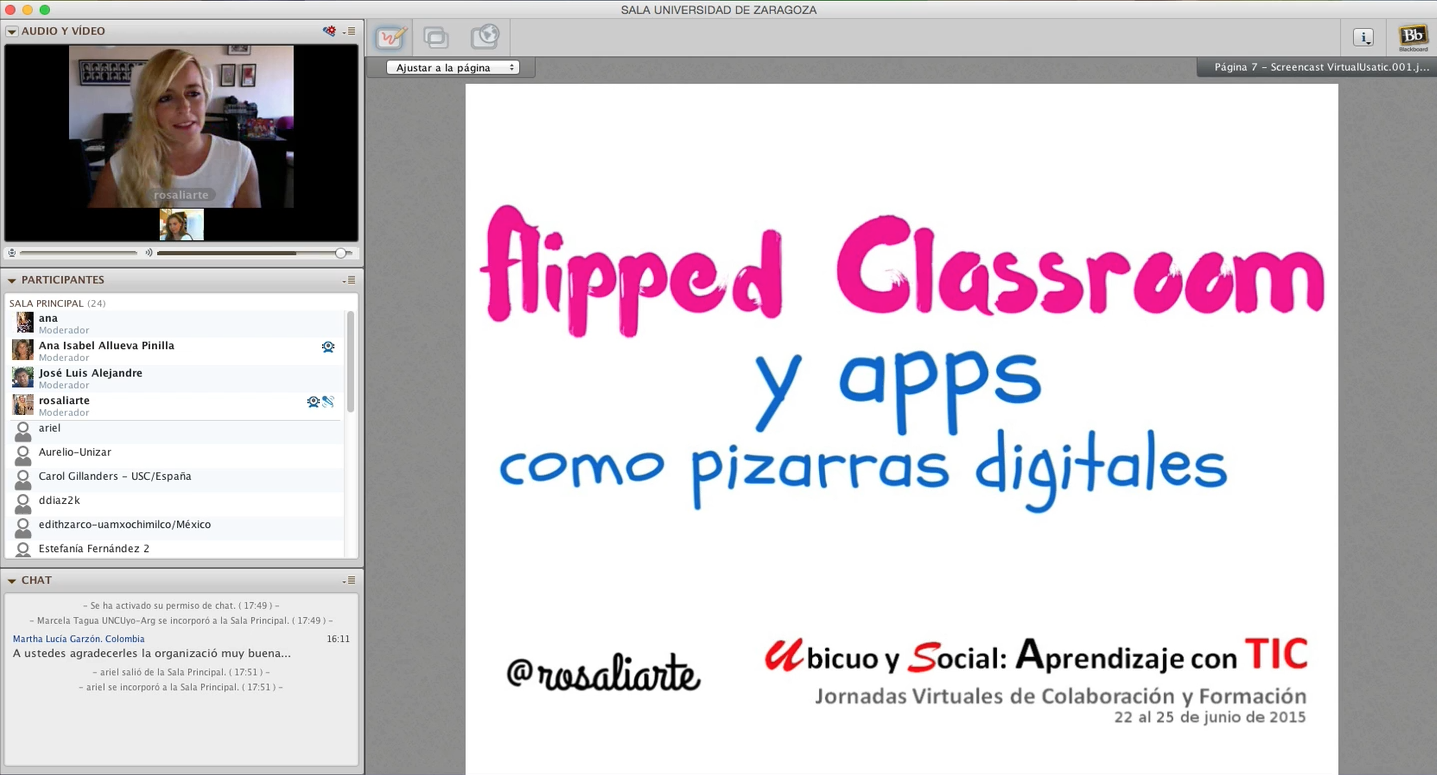Open the audio setup wizard icon
The height and width of the screenshot is (775, 1437).
tap(329, 31)
